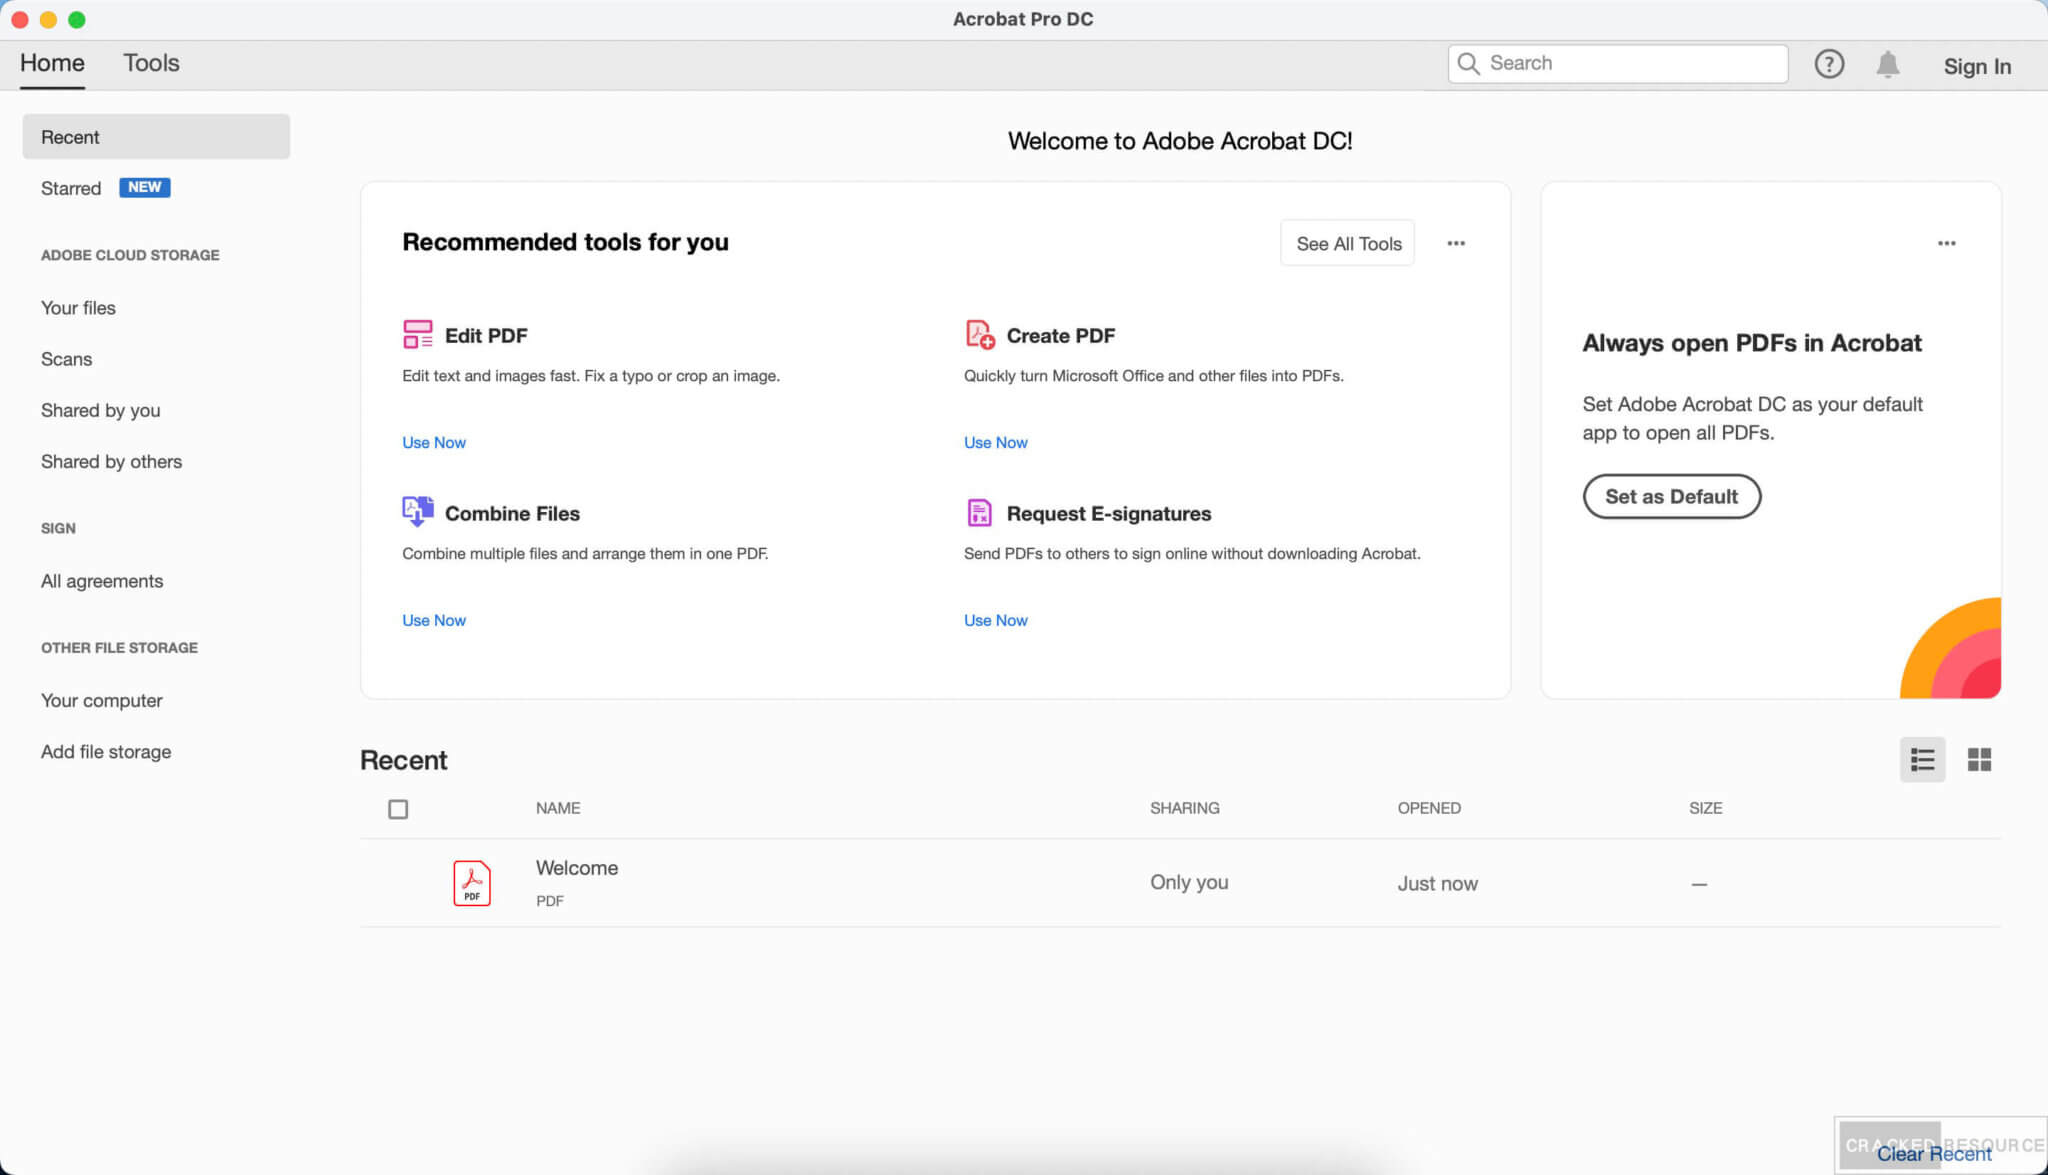Open the notifications bell
Screen dimensions: 2048x1175
pyautogui.click(x=1887, y=64)
